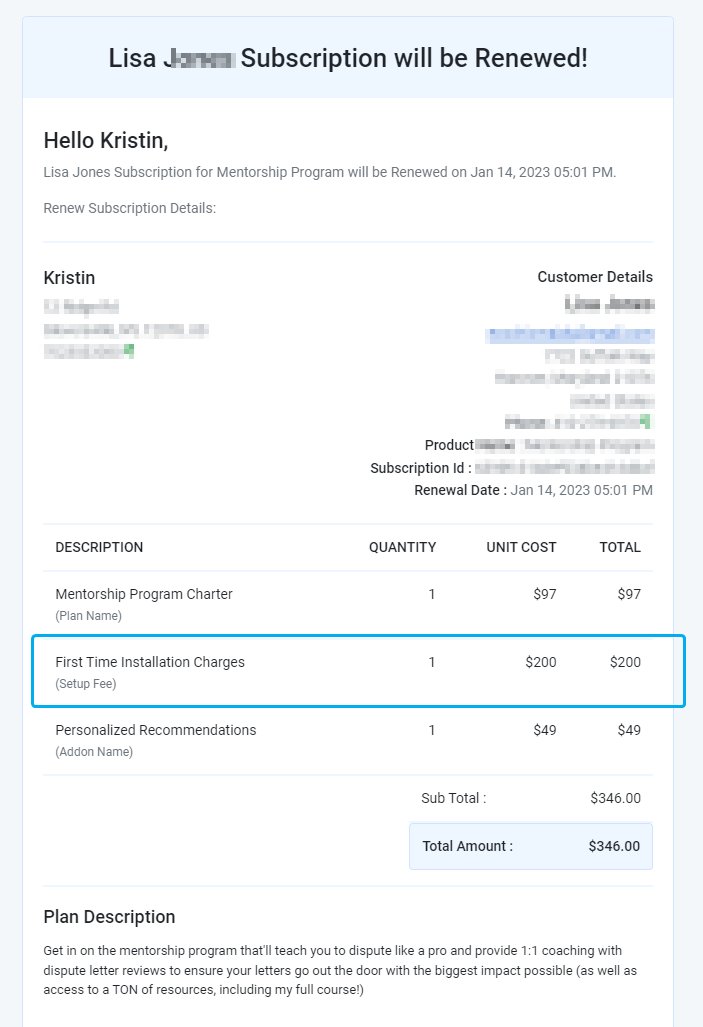Click the blurred Subscription Id value
Image resolution: width=703 pixels, height=1027 pixels.
[x=564, y=468]
